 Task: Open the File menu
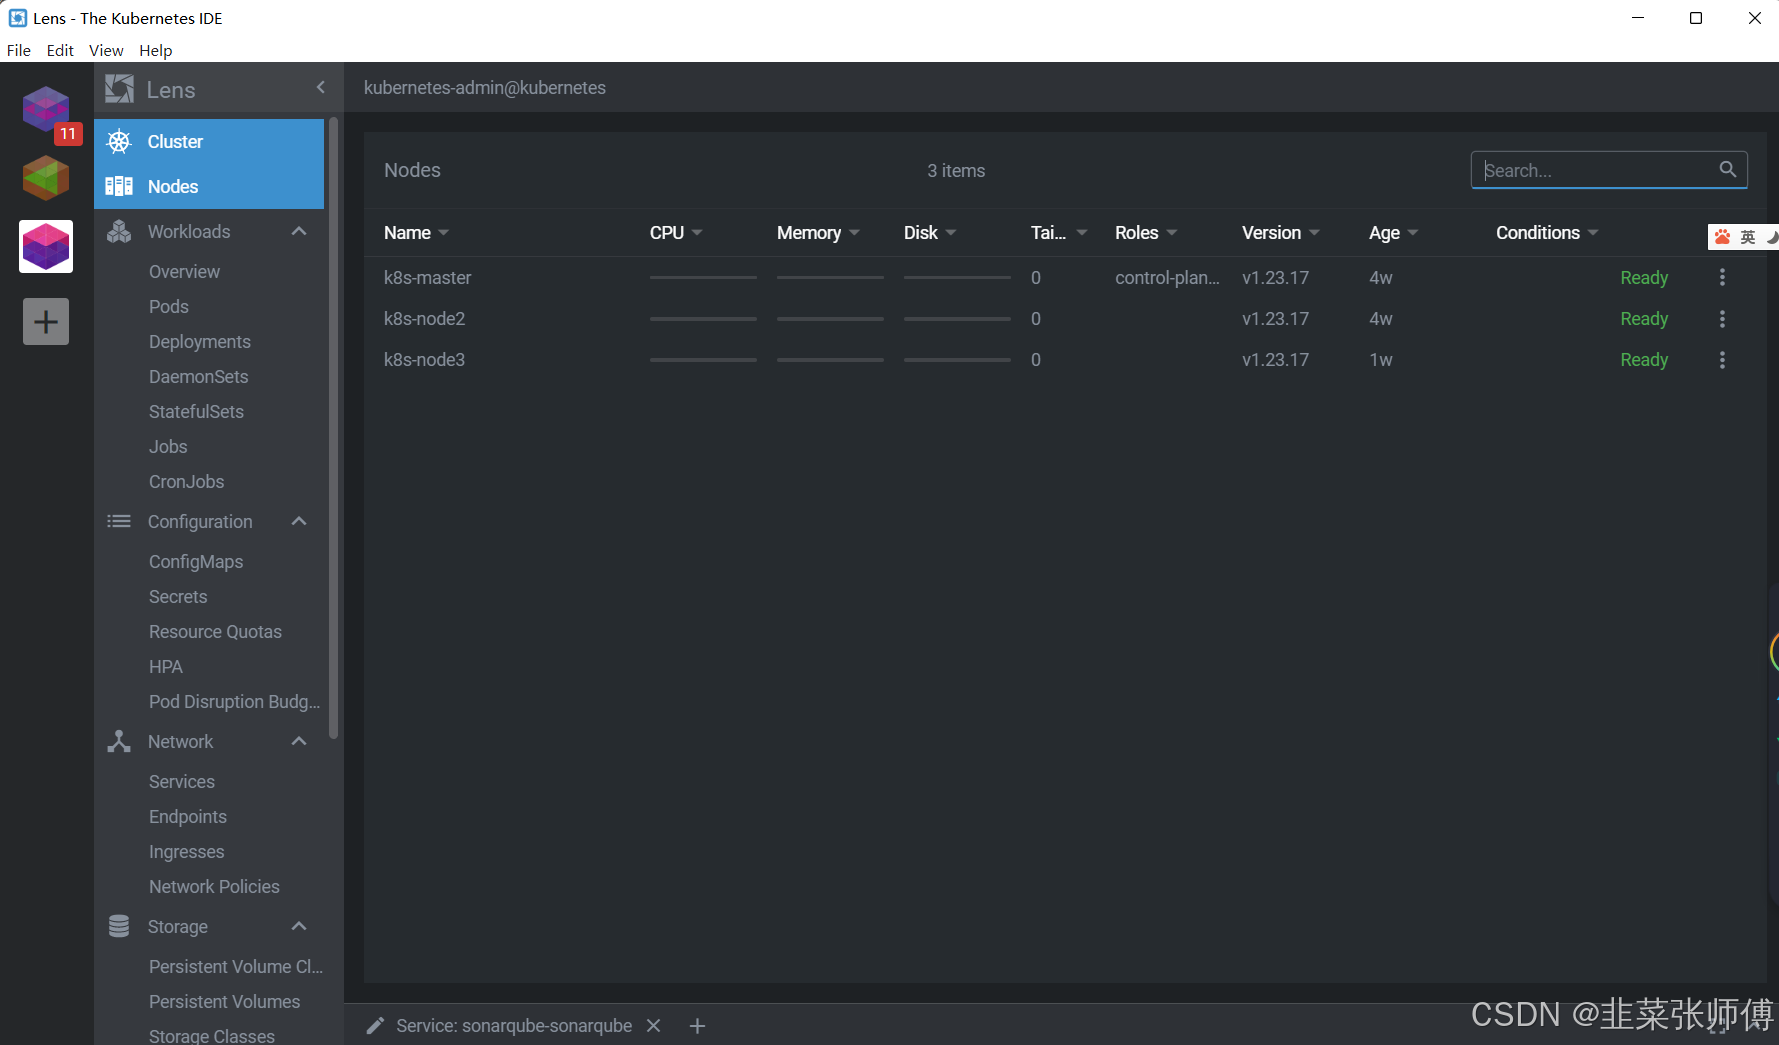(19, 50)
